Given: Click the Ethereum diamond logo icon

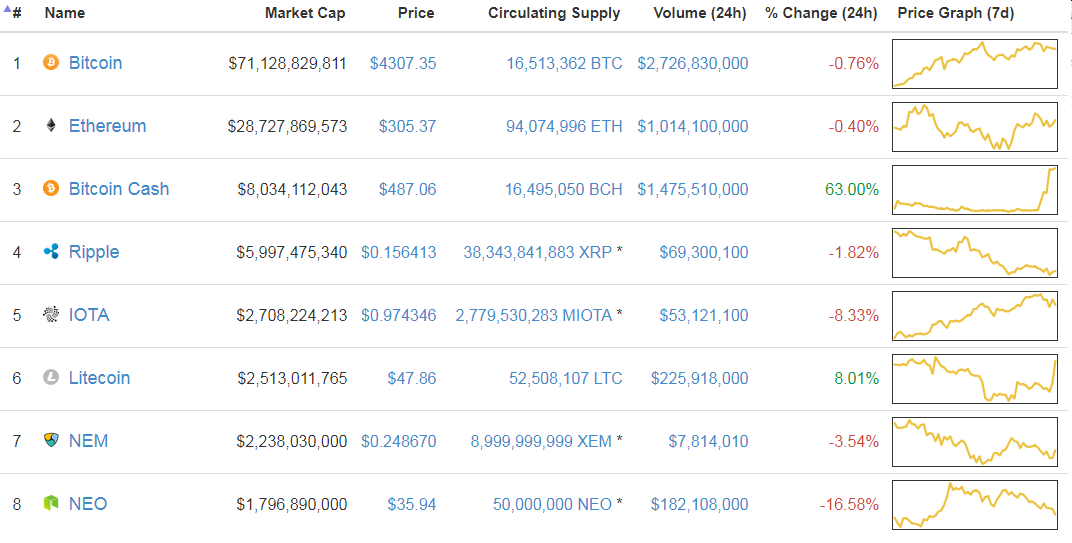Looking at the screenshot, I should [51, 126].
